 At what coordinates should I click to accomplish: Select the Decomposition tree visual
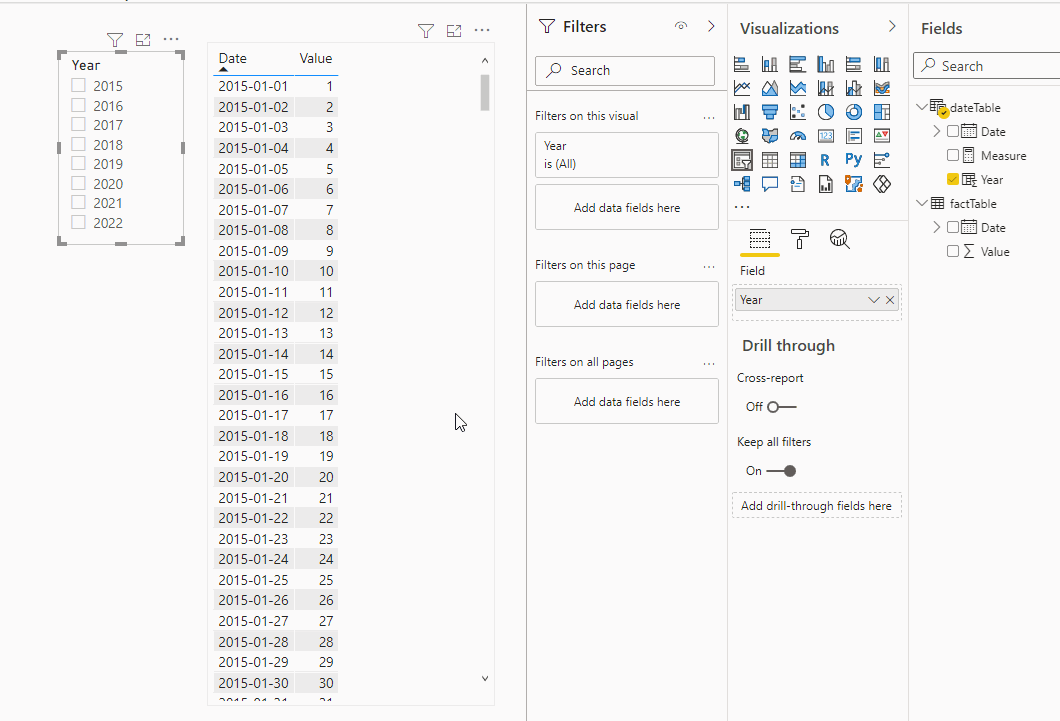742,184
